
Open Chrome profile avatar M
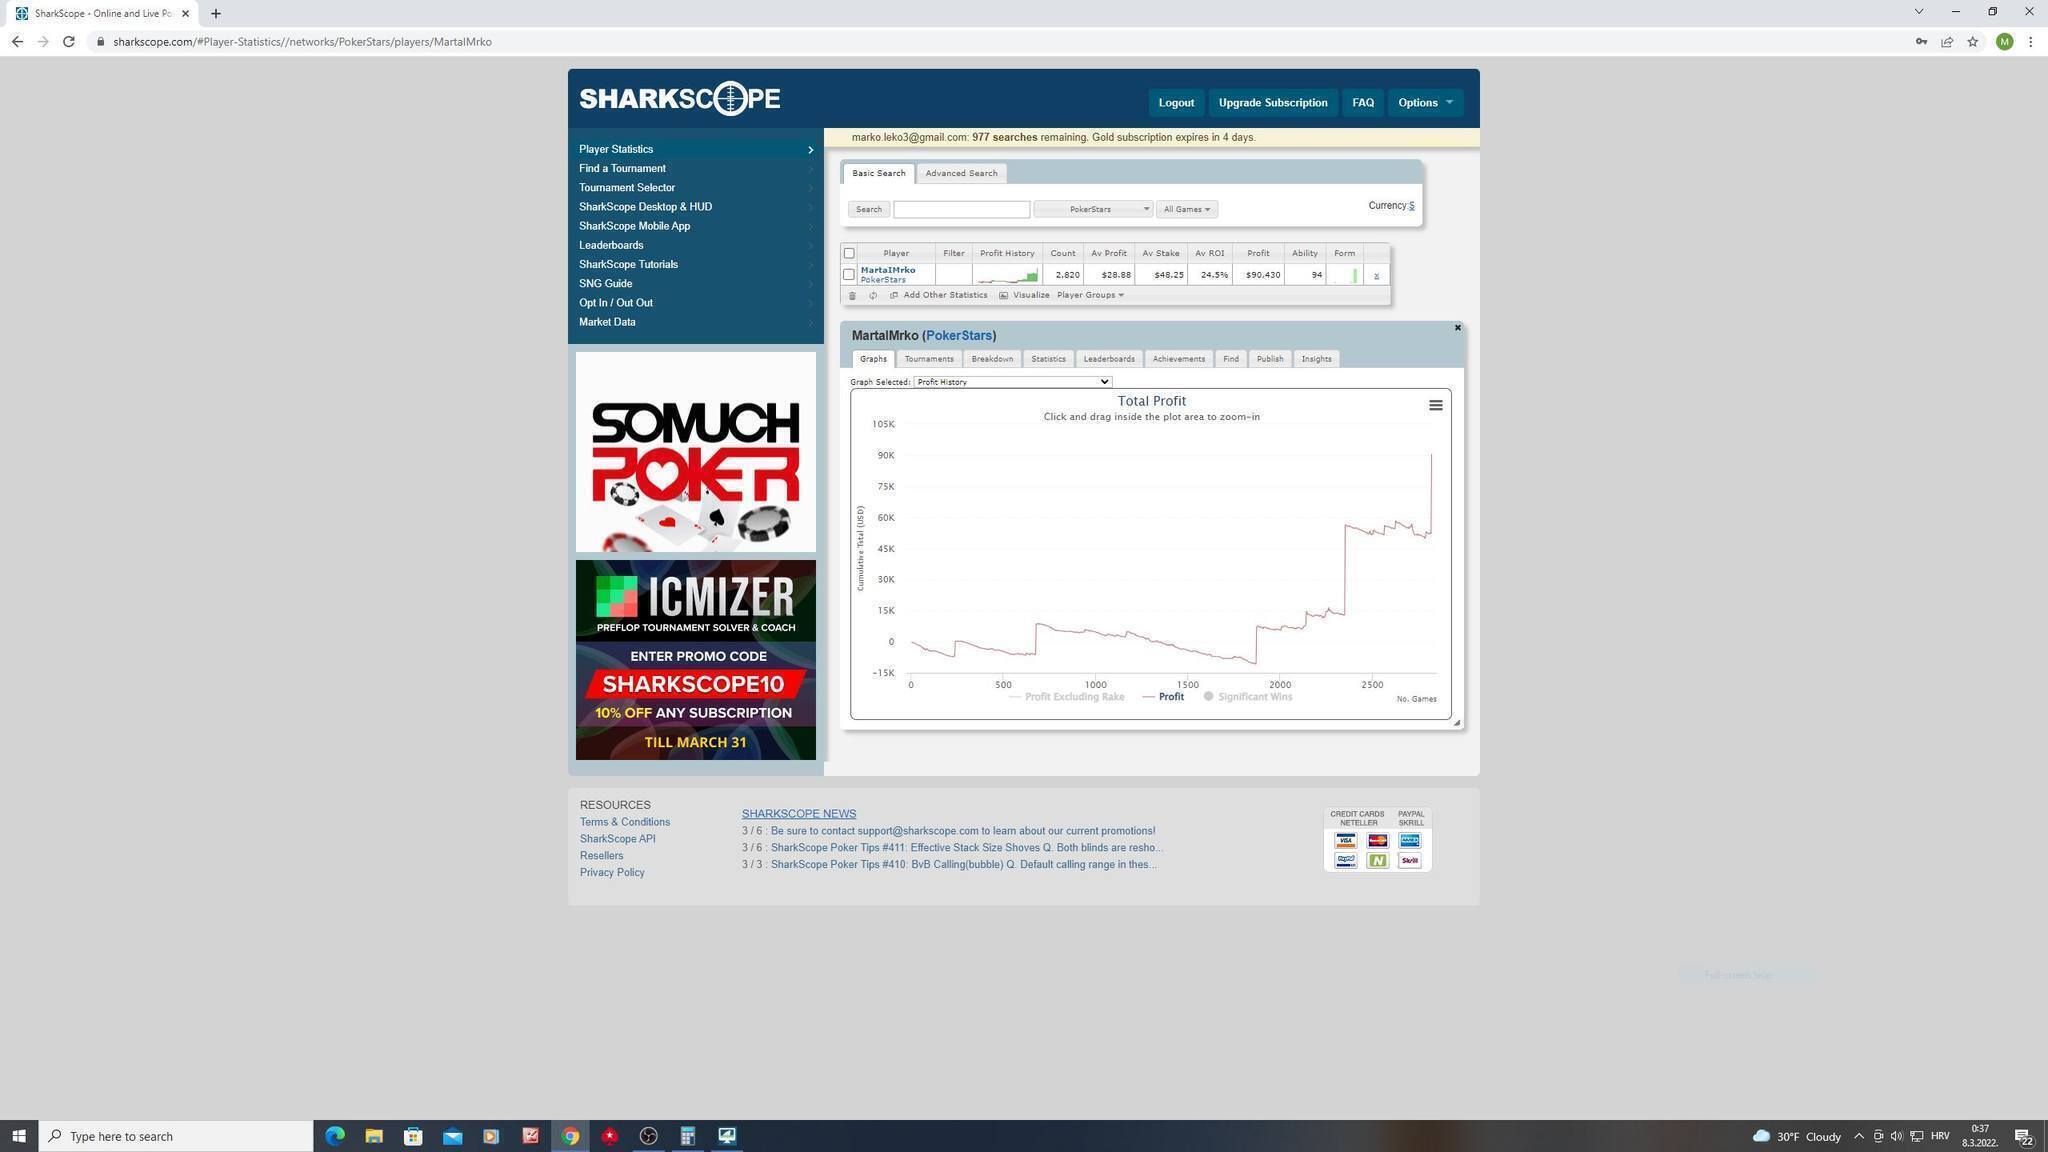tap(2004, 42)
